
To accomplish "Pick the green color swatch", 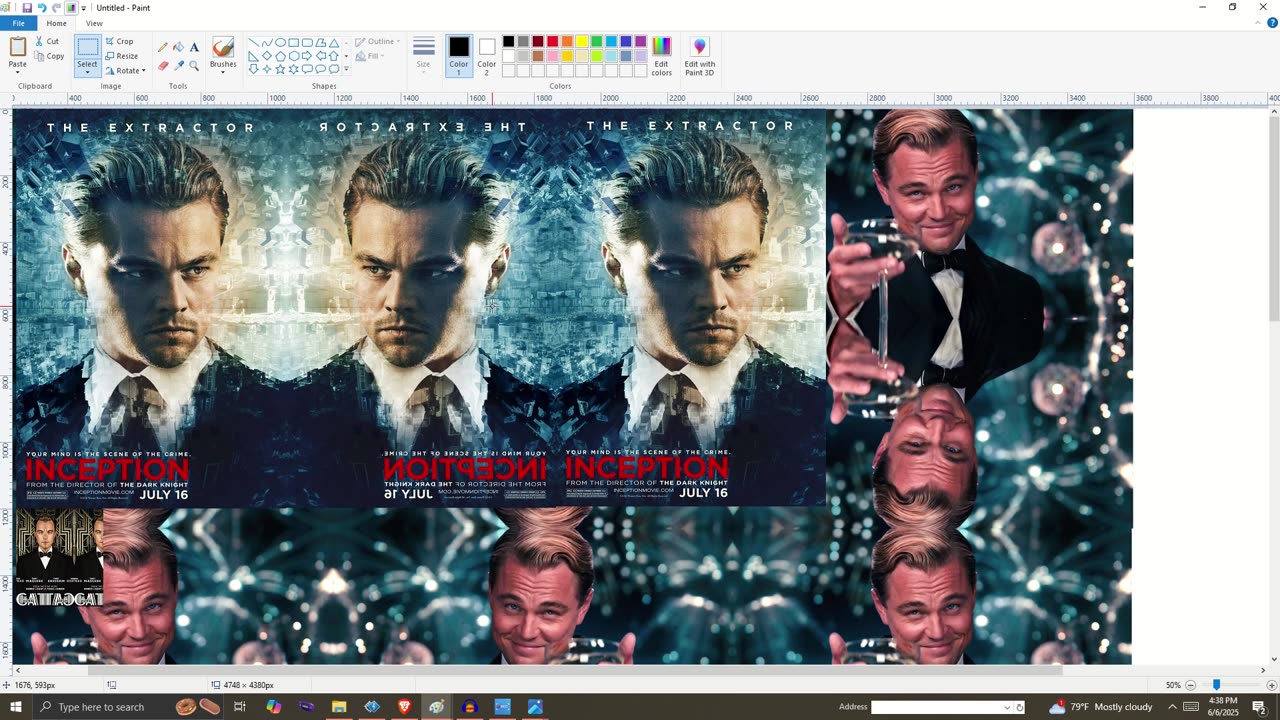I will click(x=596, y=42).
